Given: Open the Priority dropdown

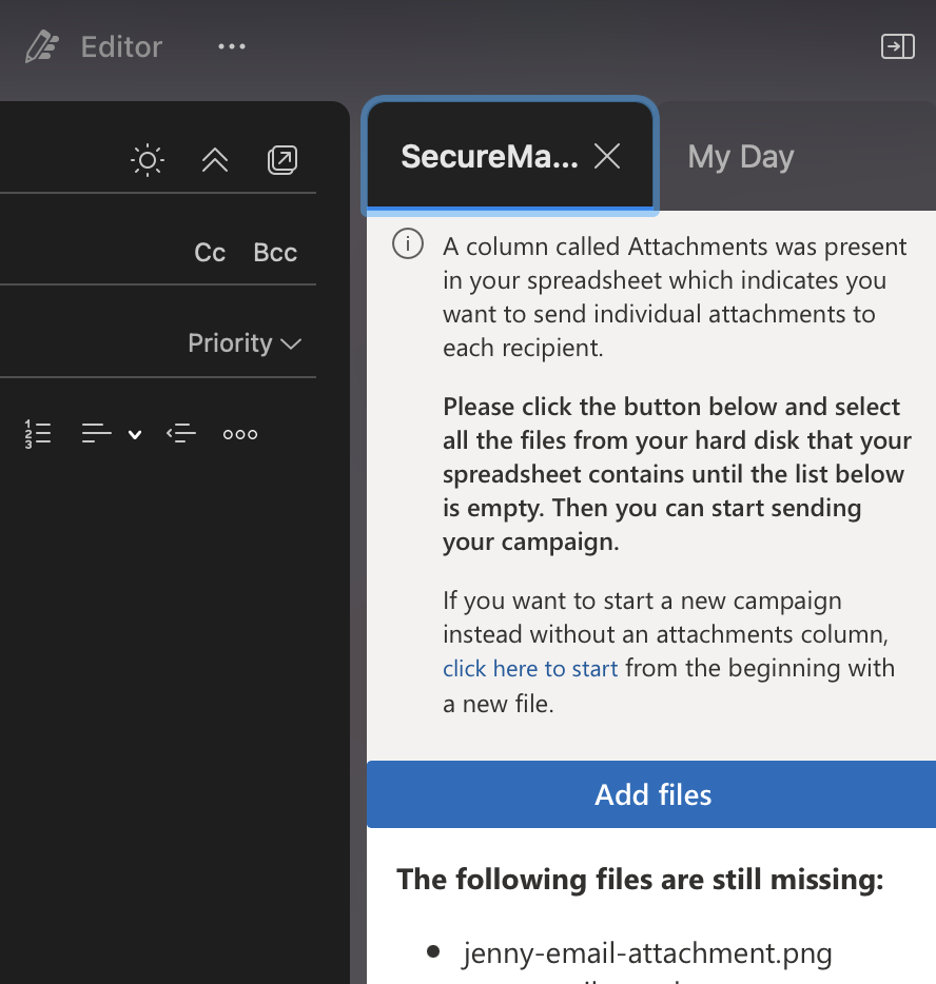Looking at the screenshot, I should coord(243,343).
